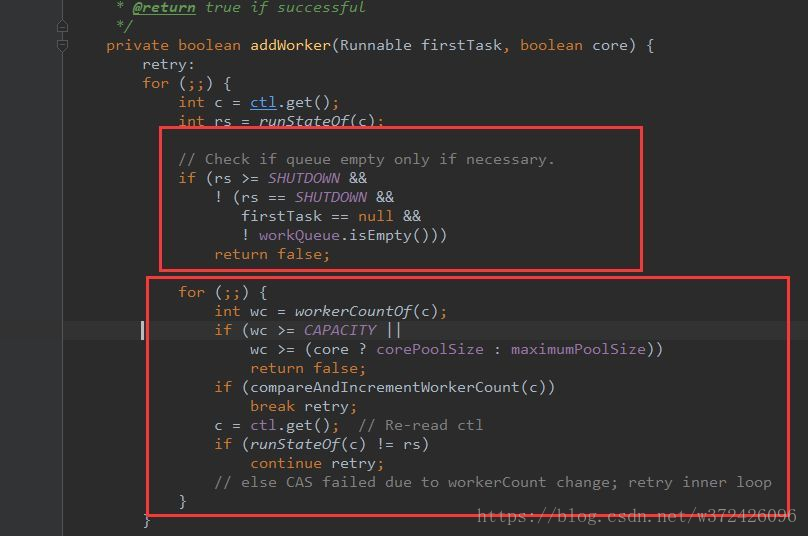Viewport: 808px width, 536px height.
Task: Place cursor on addWorker method name
Action: [x=290, y=45]
